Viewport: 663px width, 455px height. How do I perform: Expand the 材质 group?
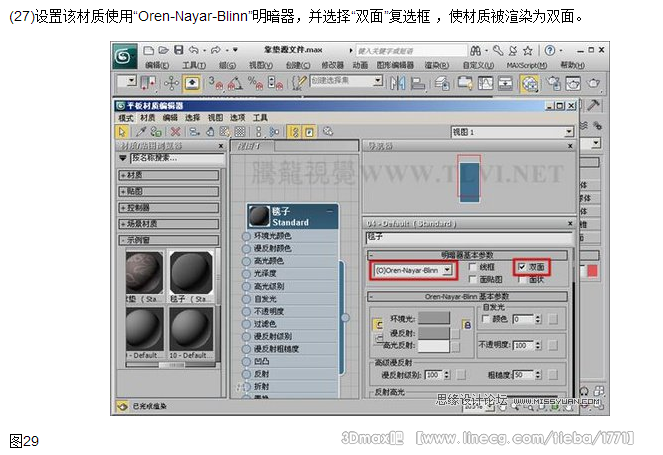click(169, 175)
